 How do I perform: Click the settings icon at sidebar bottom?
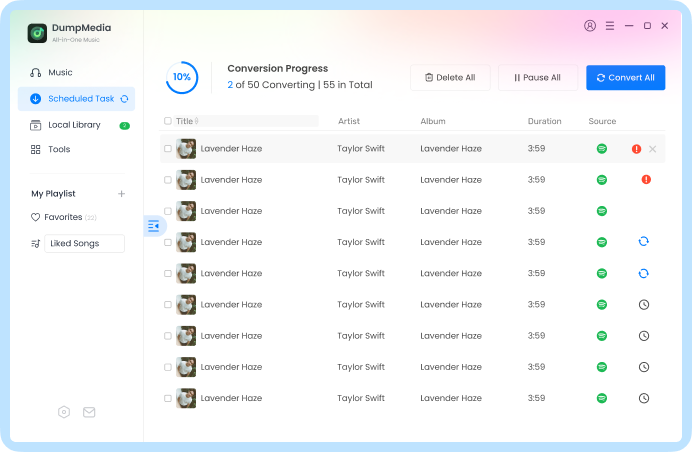tap(64, 412)
